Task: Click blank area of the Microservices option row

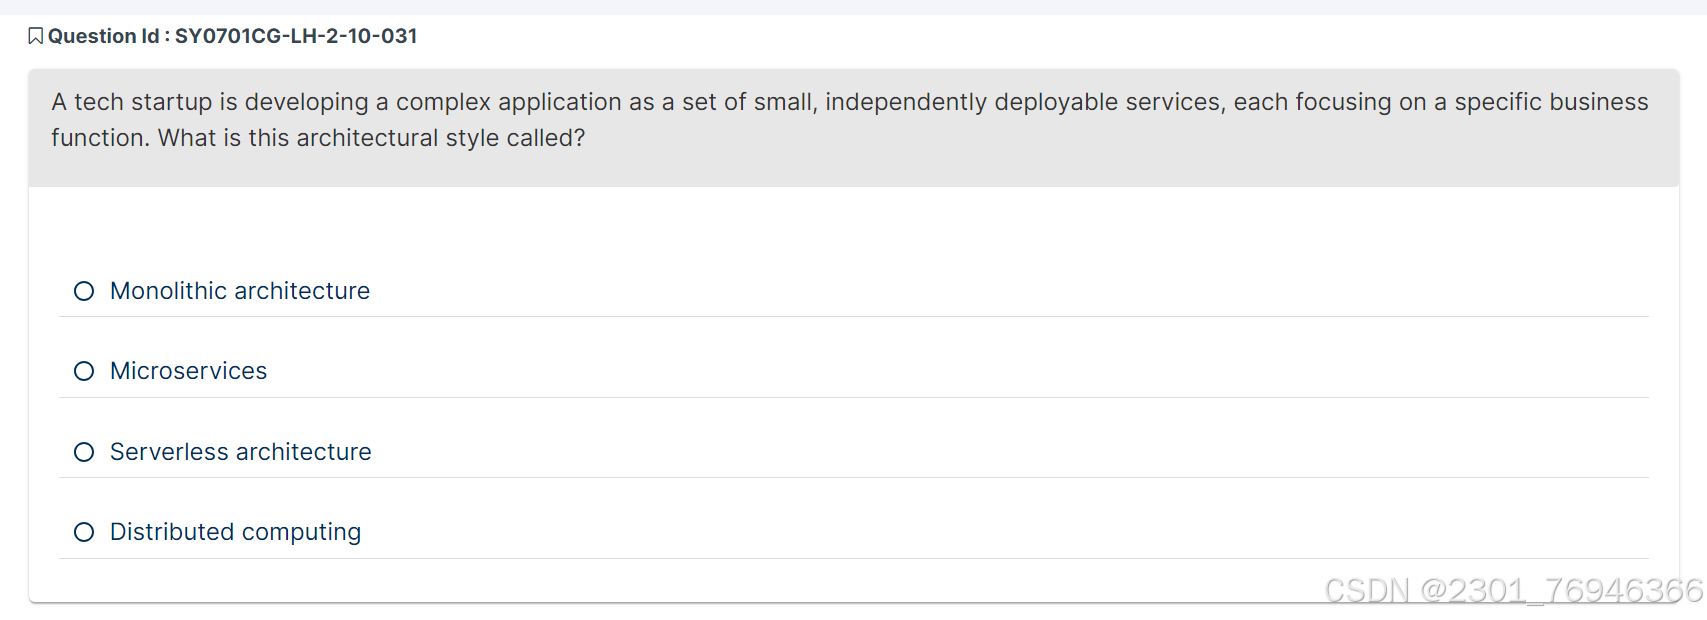Action: point(900,371)
